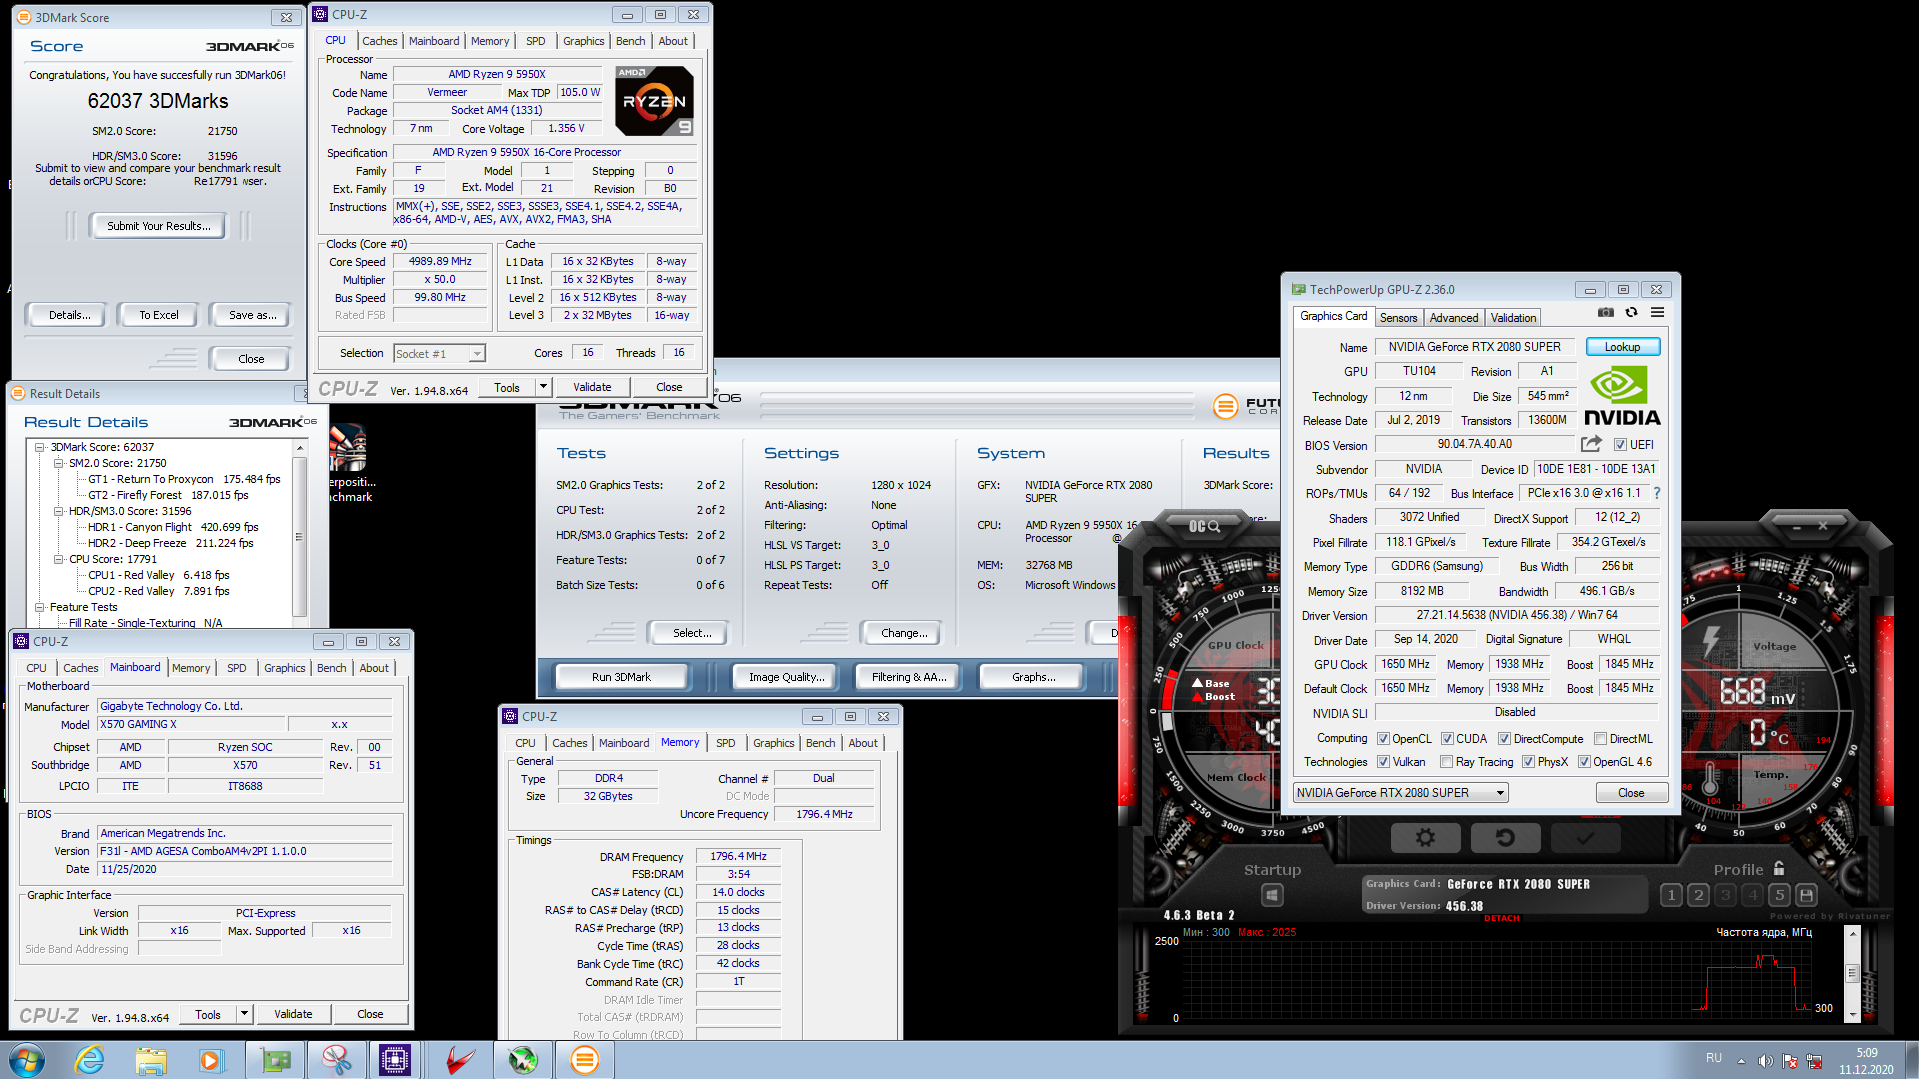Click Validate in top CPU-Z window
The width and height of the screenshot is (1919, 1079).
(592, 387)
